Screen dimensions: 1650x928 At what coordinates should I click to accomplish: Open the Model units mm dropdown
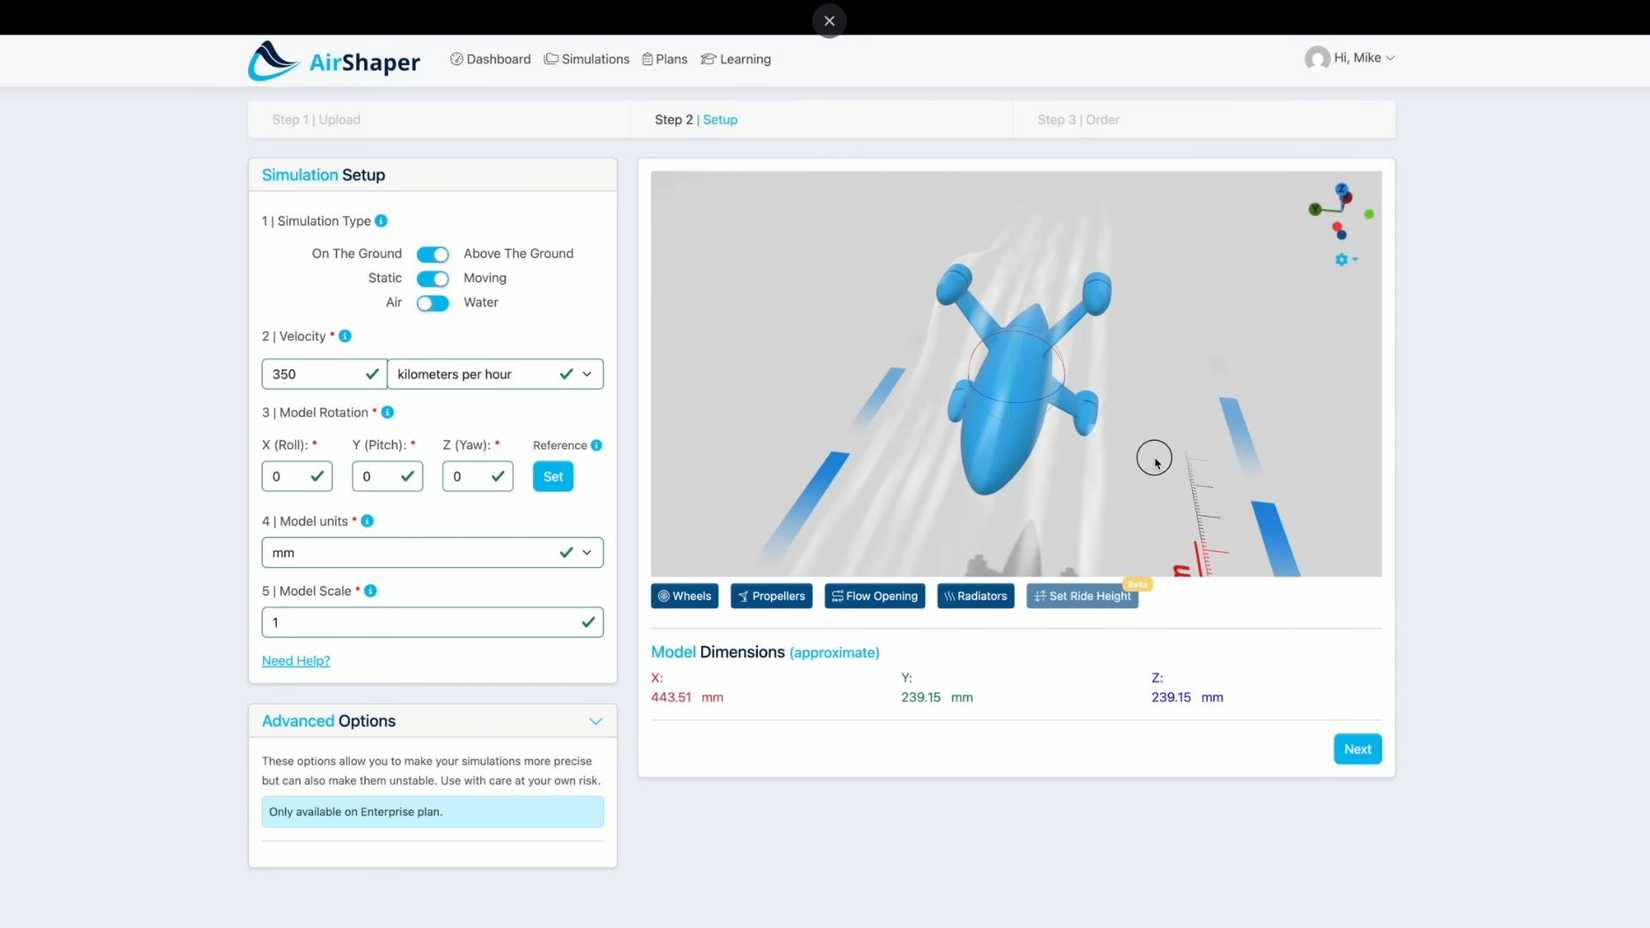click(432, 552)
